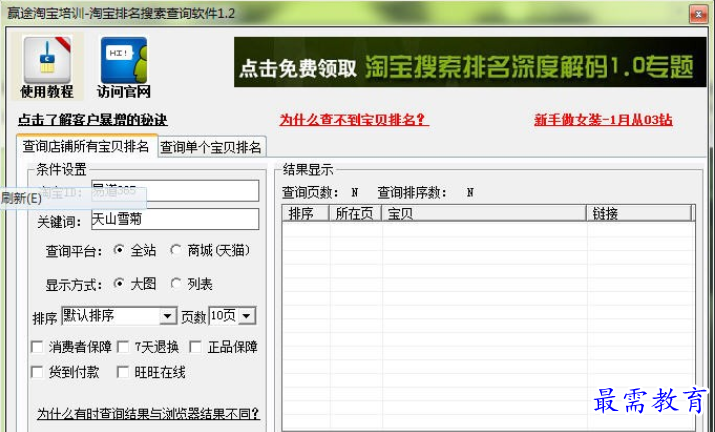This screenshot has width=715, height=432.
Task: Click the 访问官网 website icon
Action: 124,67
